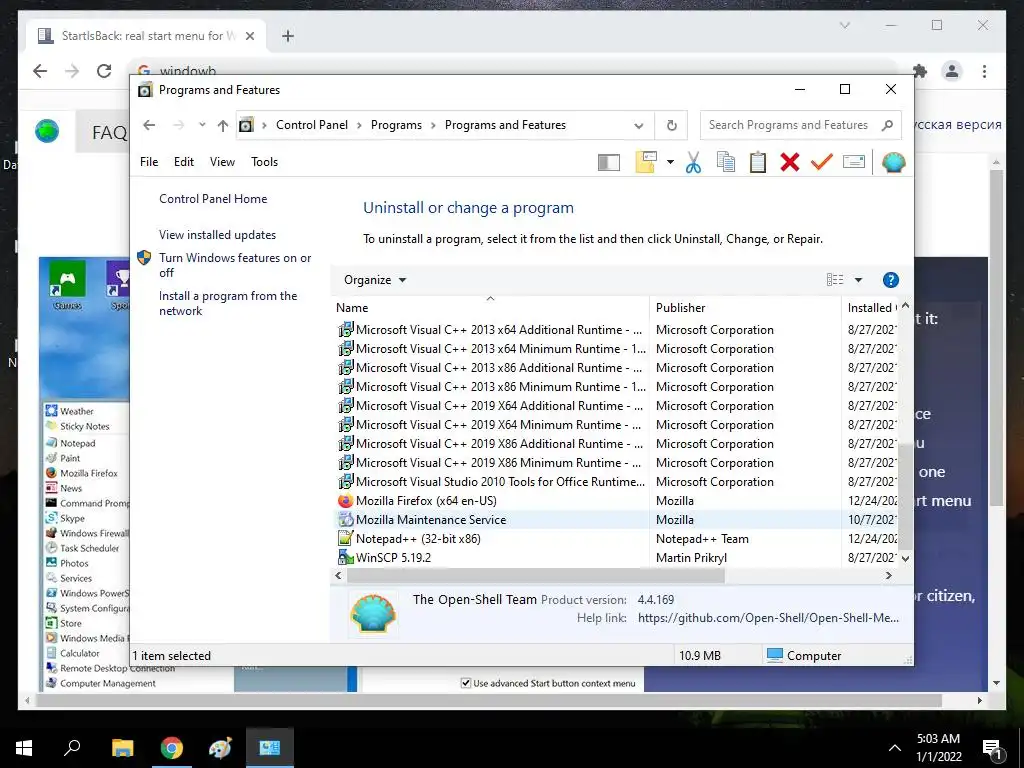Screen dimensions: 1024x768
Task: Open the notification center icon
Action: tap(992, 749)
